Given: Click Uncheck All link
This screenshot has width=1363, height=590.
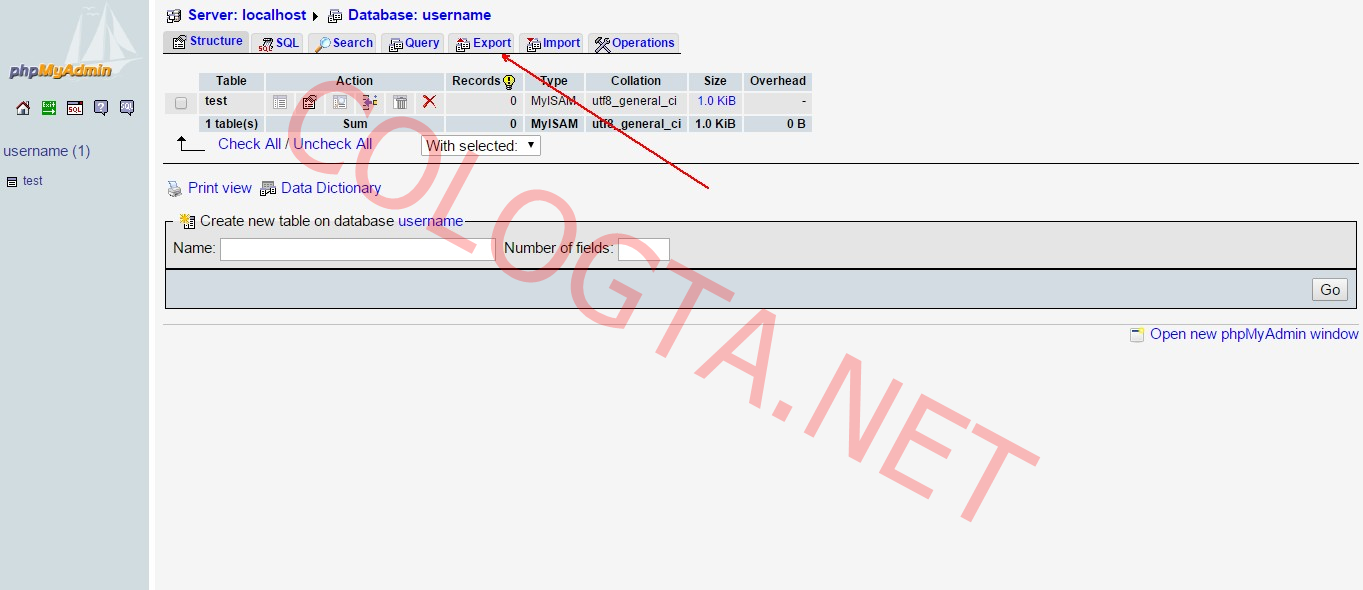Looking at the screenshot, I should [x=332, y=144].
